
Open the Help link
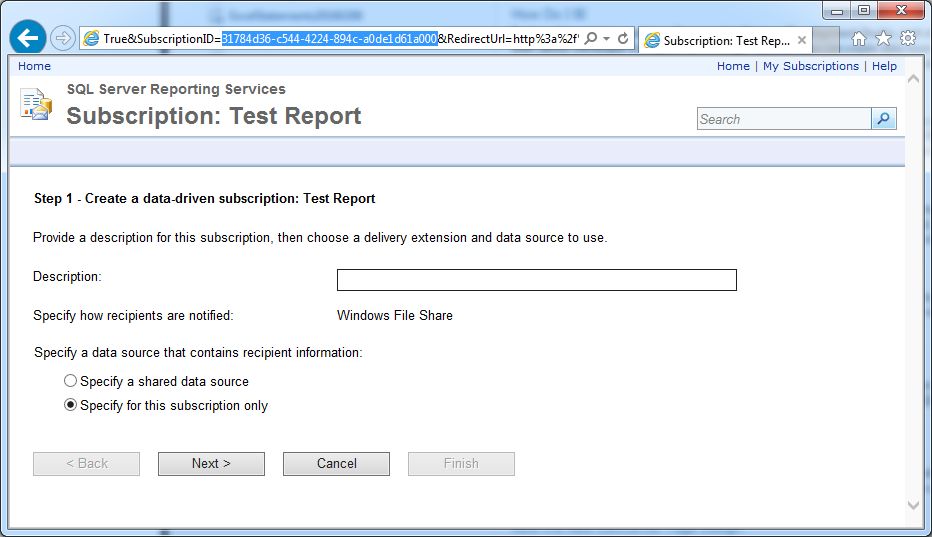pos(884,66)
